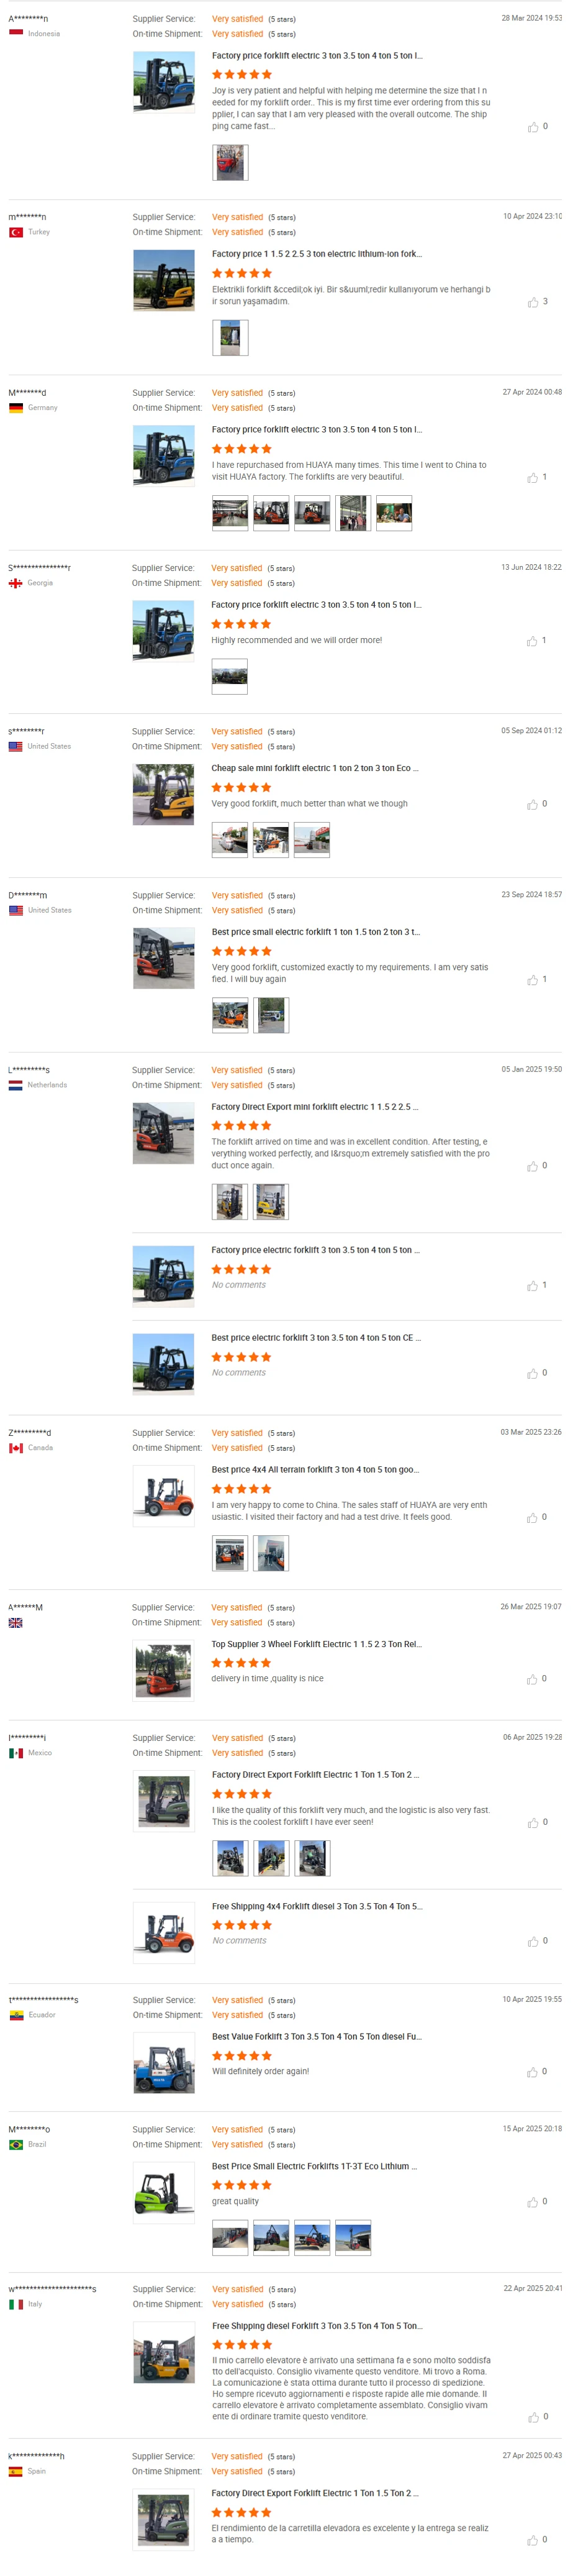Like the 'Very good forklift, much better' review
The width and height of the screenshot is (578, 2576).
532,804
